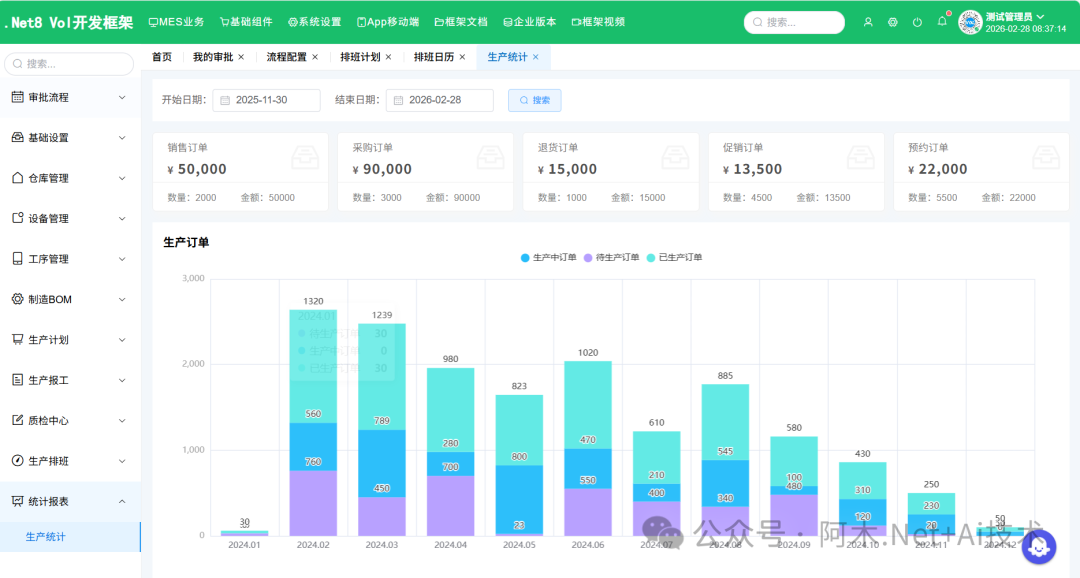Screen dimensions: 1080x578
Task: Toggle 生产中订单 legend series
Action: 548,258
